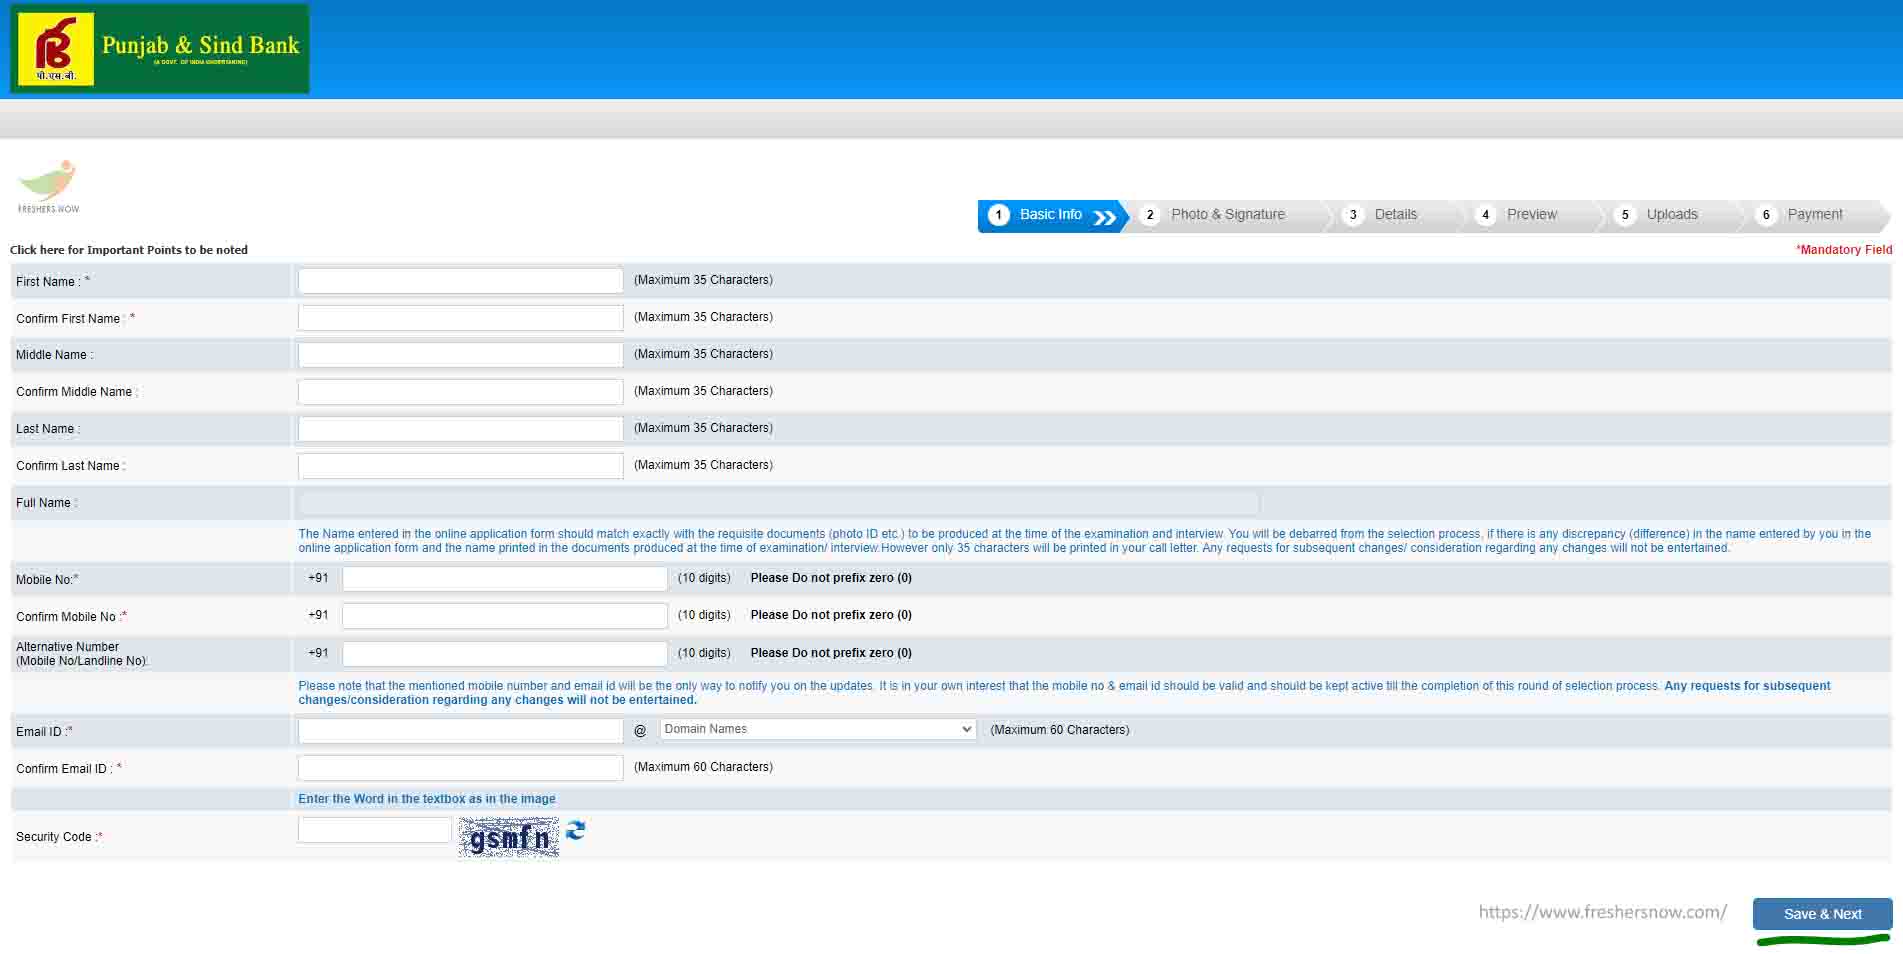Image resolution: width=1903 pixels, height=954 pixels.
Task: Open Click here for Important Points link
Action: [129, 250]
